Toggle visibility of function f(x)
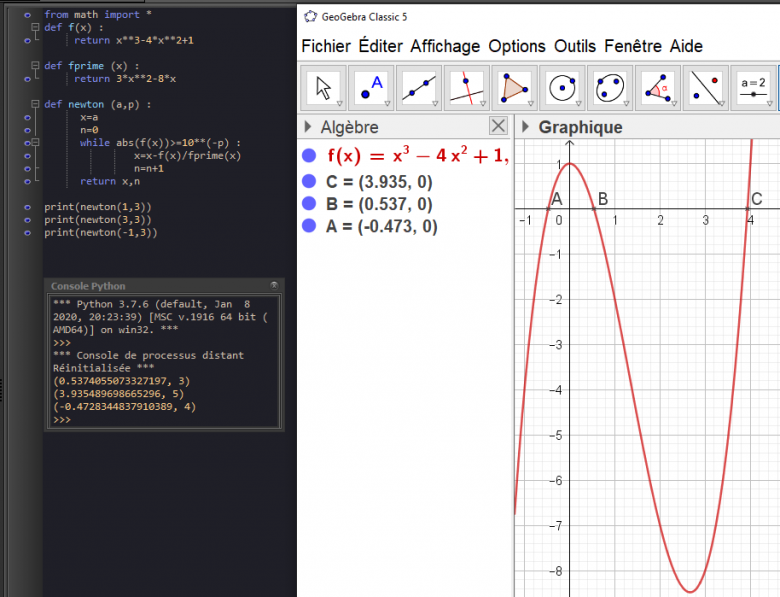Viewport: 780px width, 597px height. point(309,155)
